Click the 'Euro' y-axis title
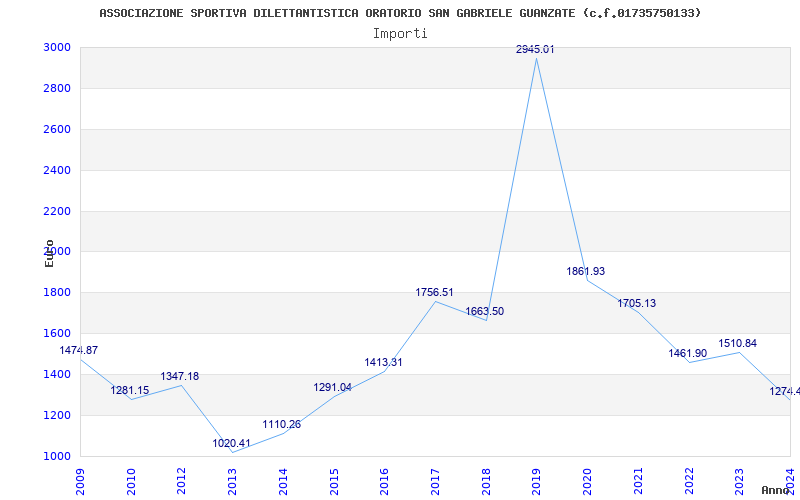Viewport: 800px width, 500px height. point(49,253)
